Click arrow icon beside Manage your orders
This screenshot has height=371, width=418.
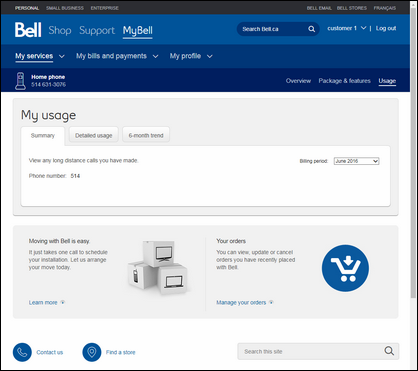coord(271,302)
